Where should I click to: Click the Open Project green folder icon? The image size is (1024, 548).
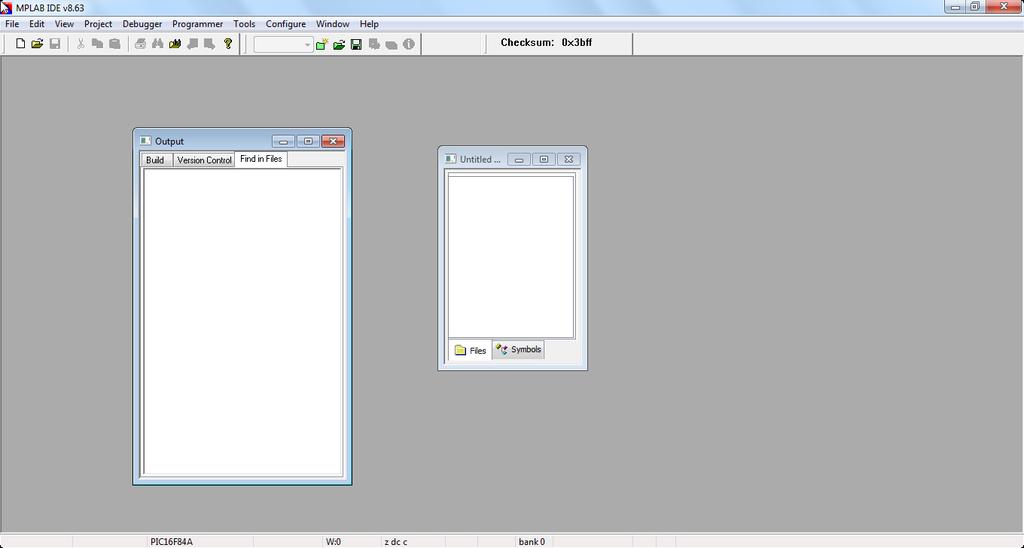coord(339,44)
